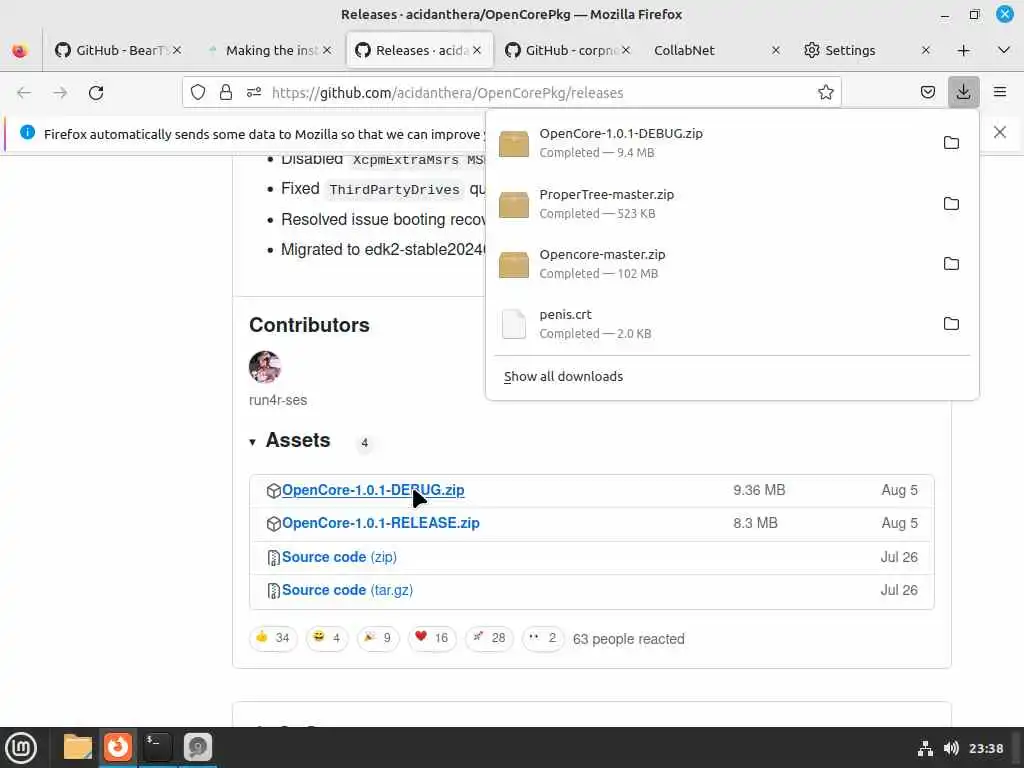Close the Settings tab
This screenshot has width=1024, height=768.
point(925,50)
